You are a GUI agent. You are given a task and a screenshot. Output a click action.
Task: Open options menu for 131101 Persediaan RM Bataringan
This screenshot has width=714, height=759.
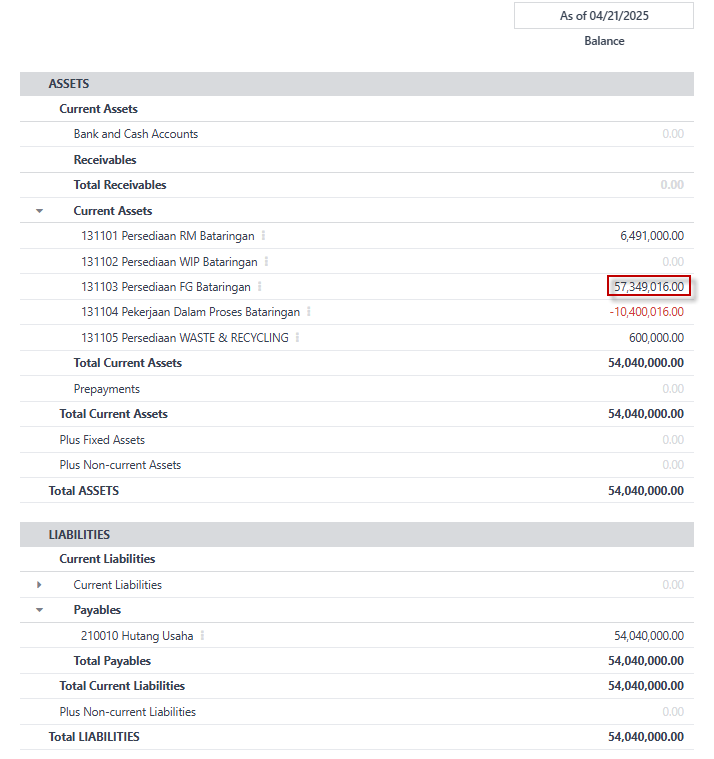pyautogui.click(x=263, y=236)
